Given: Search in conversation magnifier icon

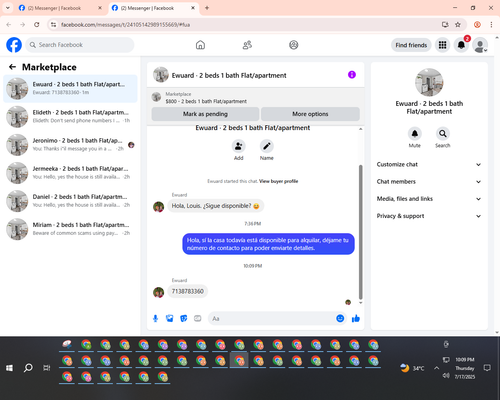Looking at the screenshot, I should (443, 134).
